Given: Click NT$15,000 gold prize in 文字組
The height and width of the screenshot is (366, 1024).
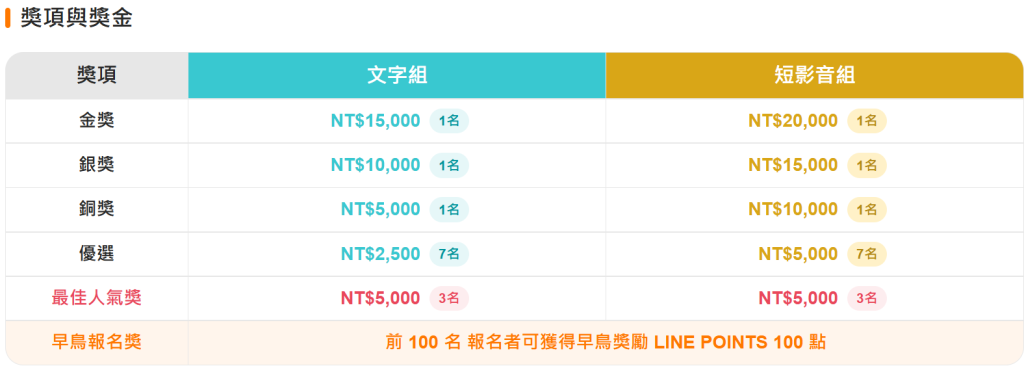Looking at the screenshot, I should [x=376, y=121].
